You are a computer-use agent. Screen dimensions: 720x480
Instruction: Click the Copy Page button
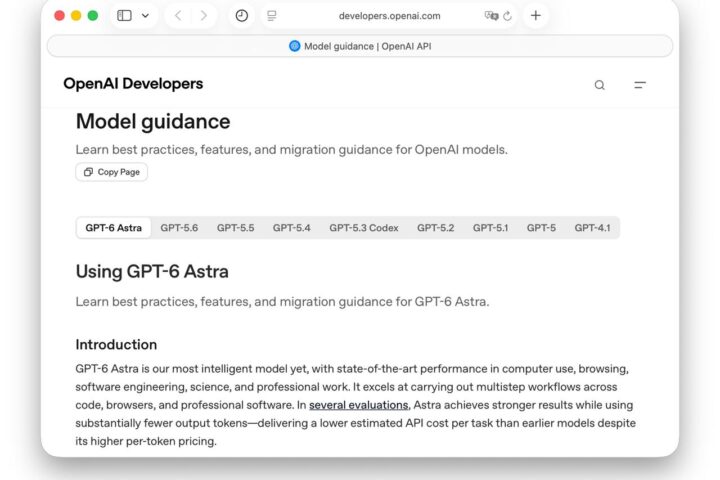tap(112, 172)
